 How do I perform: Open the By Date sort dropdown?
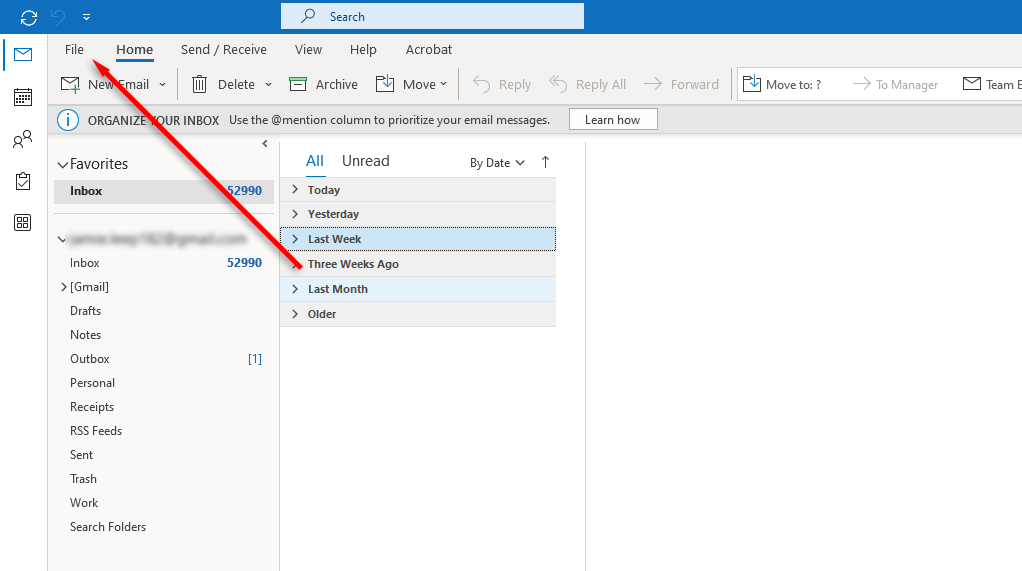(497, 163)
